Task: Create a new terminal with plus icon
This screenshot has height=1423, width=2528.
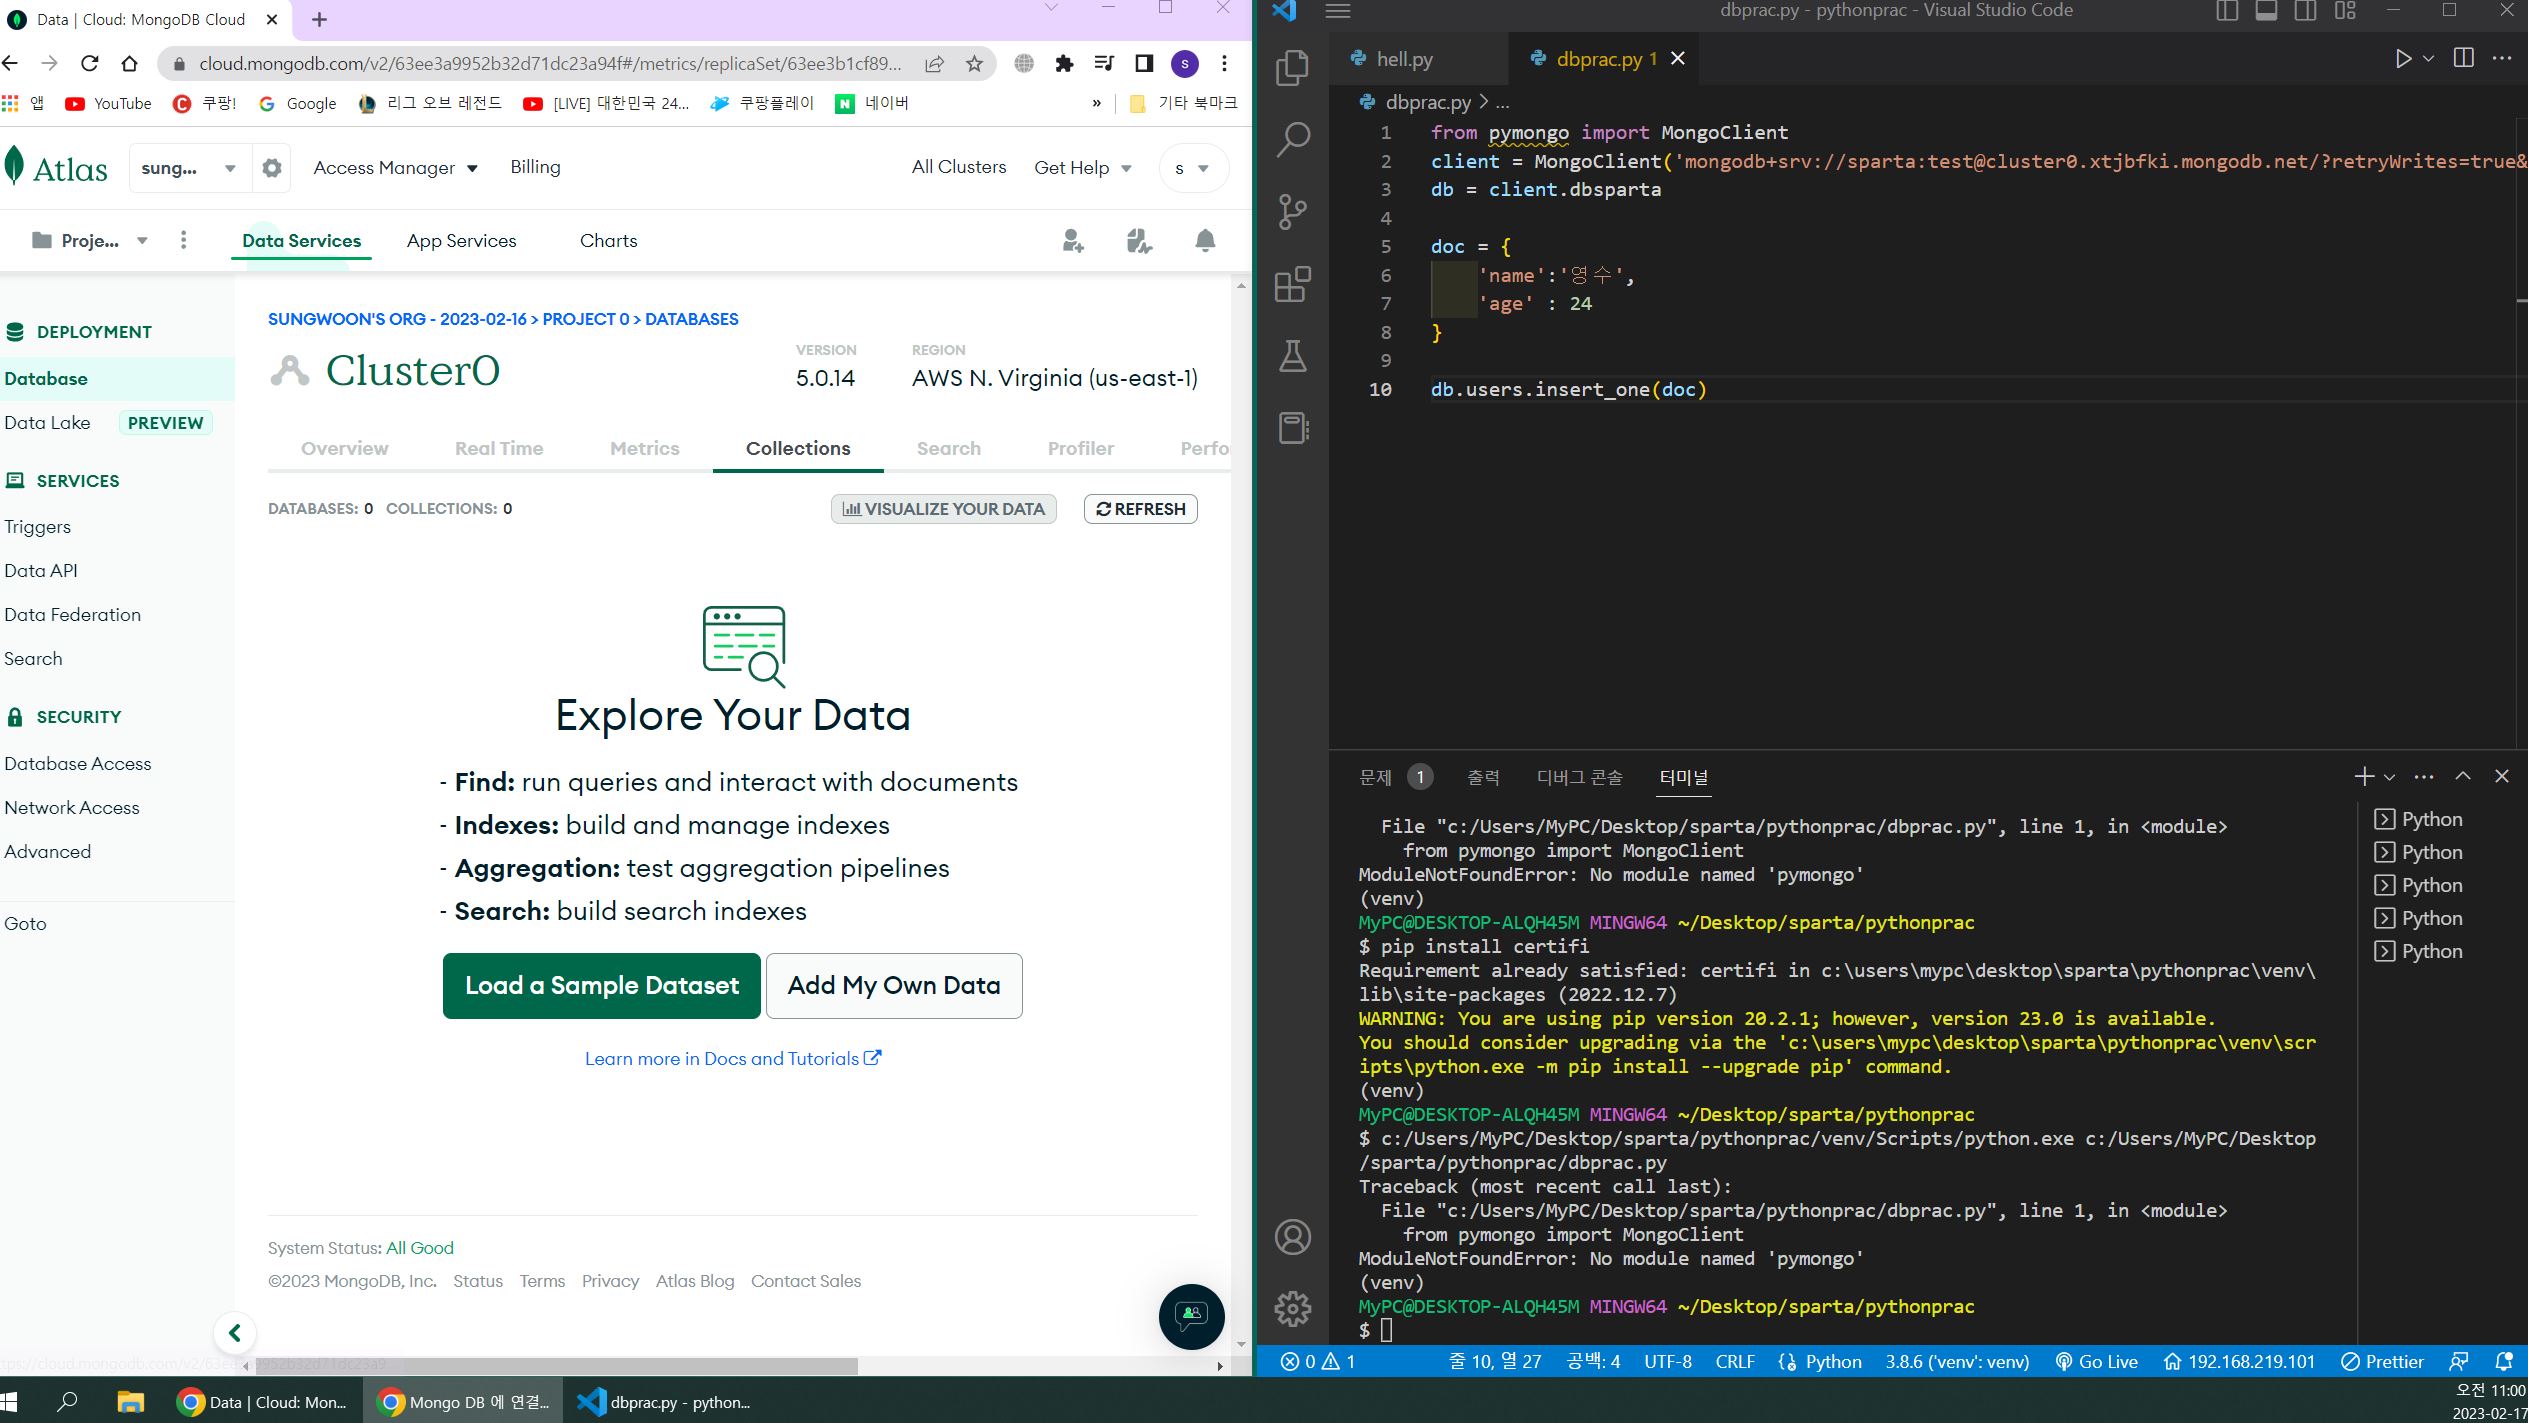Action: click(2364, 776)
